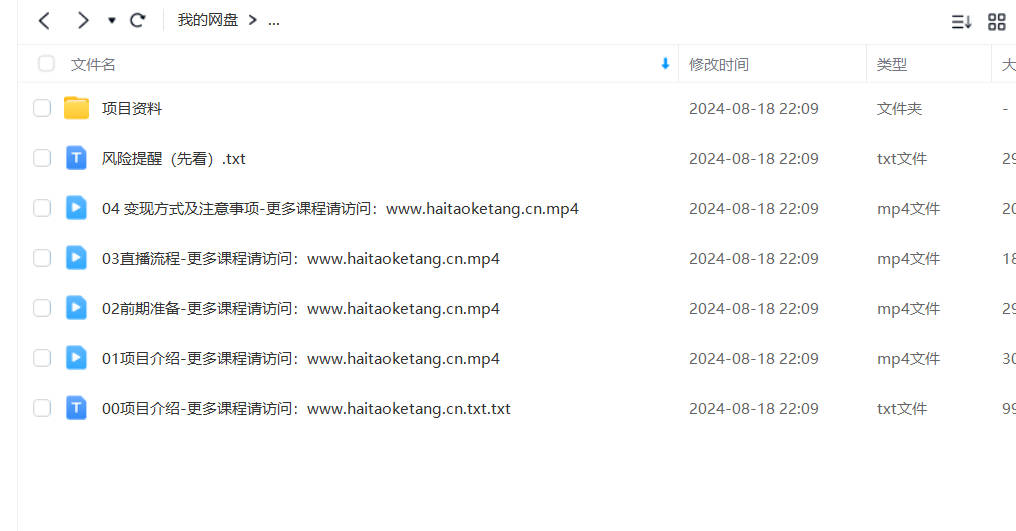Click the video icon of 01项目介绍
The height and width of the screenshot is (531, 1016).
click(x=76, y=357)
